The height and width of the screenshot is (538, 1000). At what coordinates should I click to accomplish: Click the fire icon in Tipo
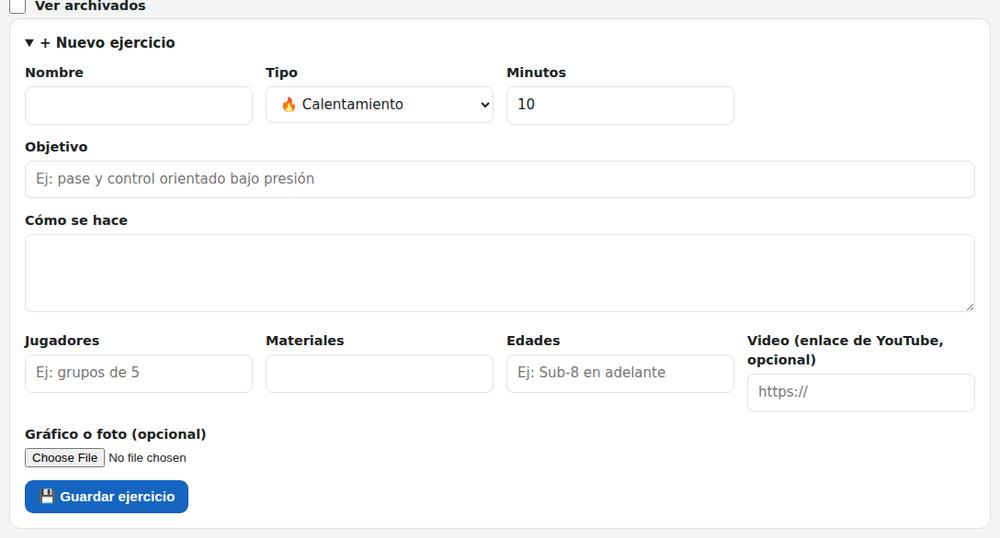(x=288, y=105)
